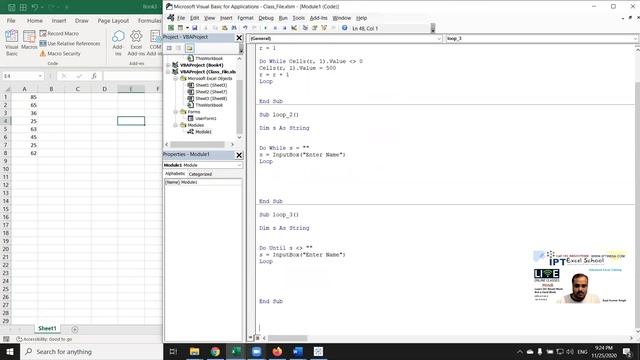The height and width of the screenshot is (360, 640).
Task: Click Record Macro in the Excel Code group
Action: point(59,33)
